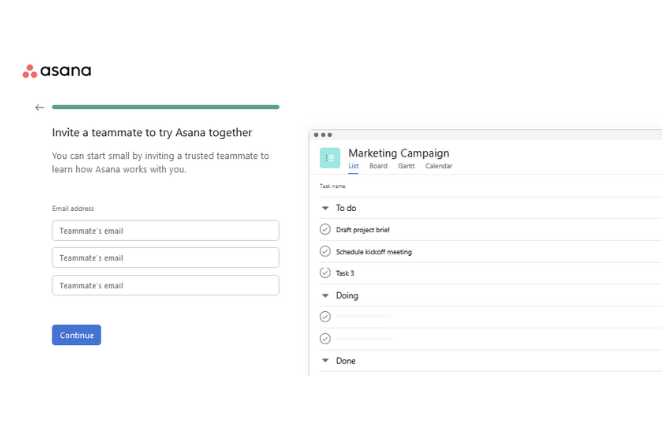Go back using the left arrow
The width and height of the screenshot is (668, 428).
(x=40, y=108)
